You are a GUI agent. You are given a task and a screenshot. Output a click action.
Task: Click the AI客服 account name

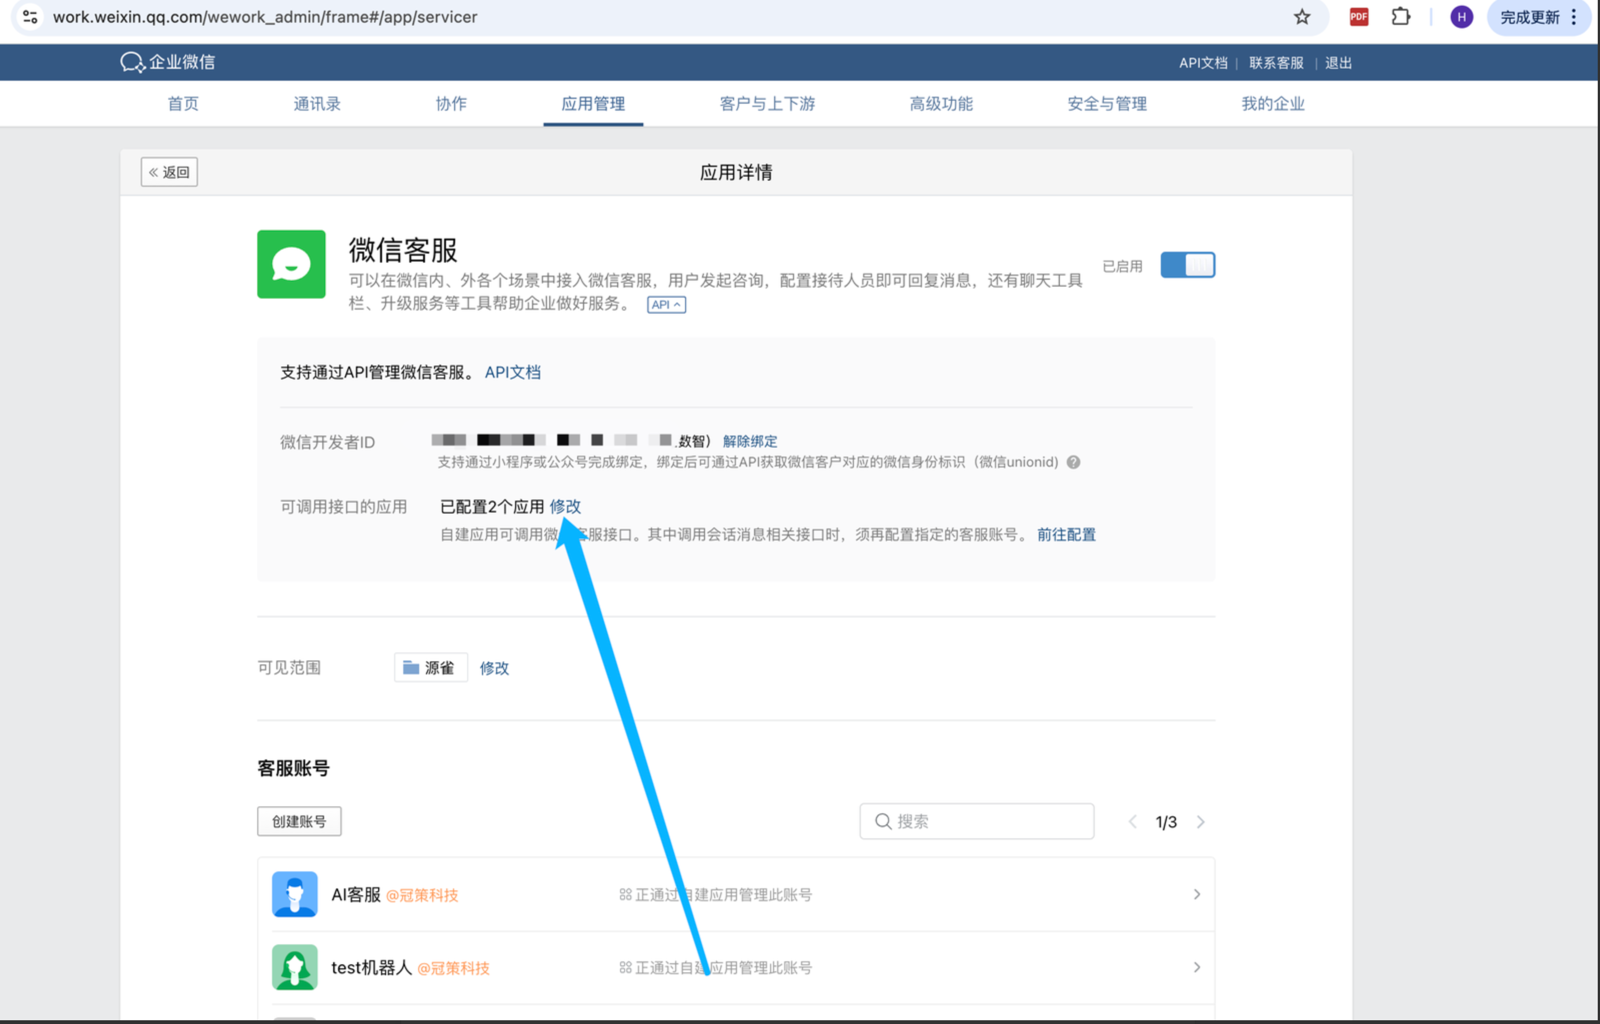point(356,894)
